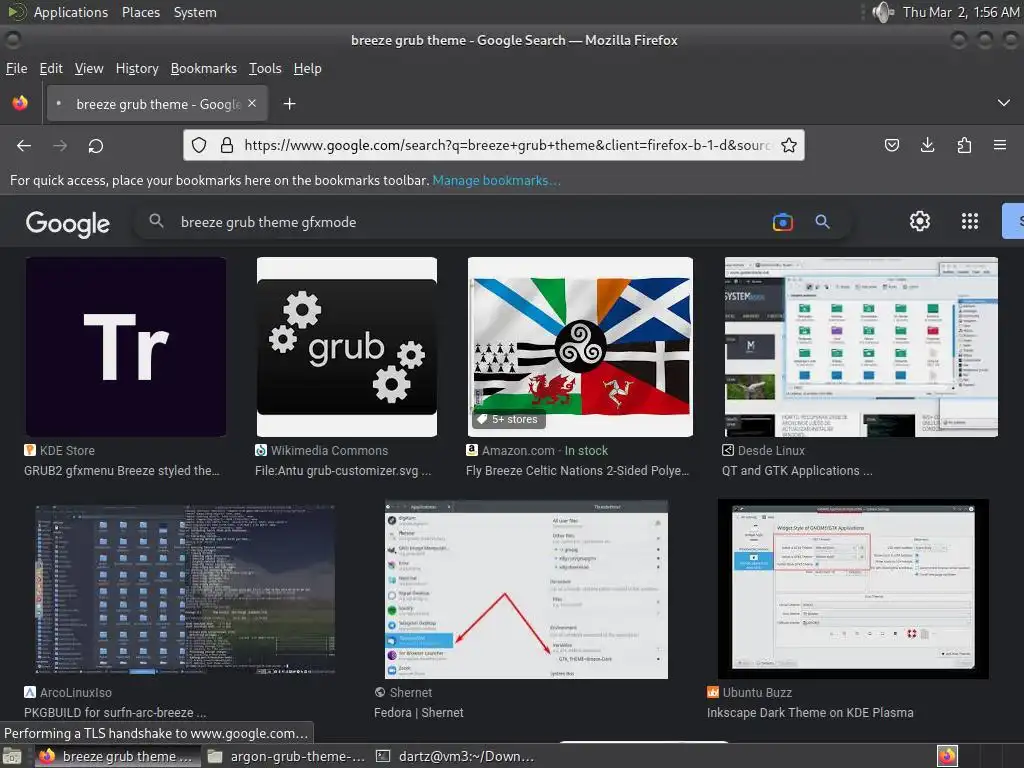The image size is (1024, 768).
Task: Open the ArcoLinuxIso screenshot thumbnail
Action: pyautogui.click(x=185, y=589)
